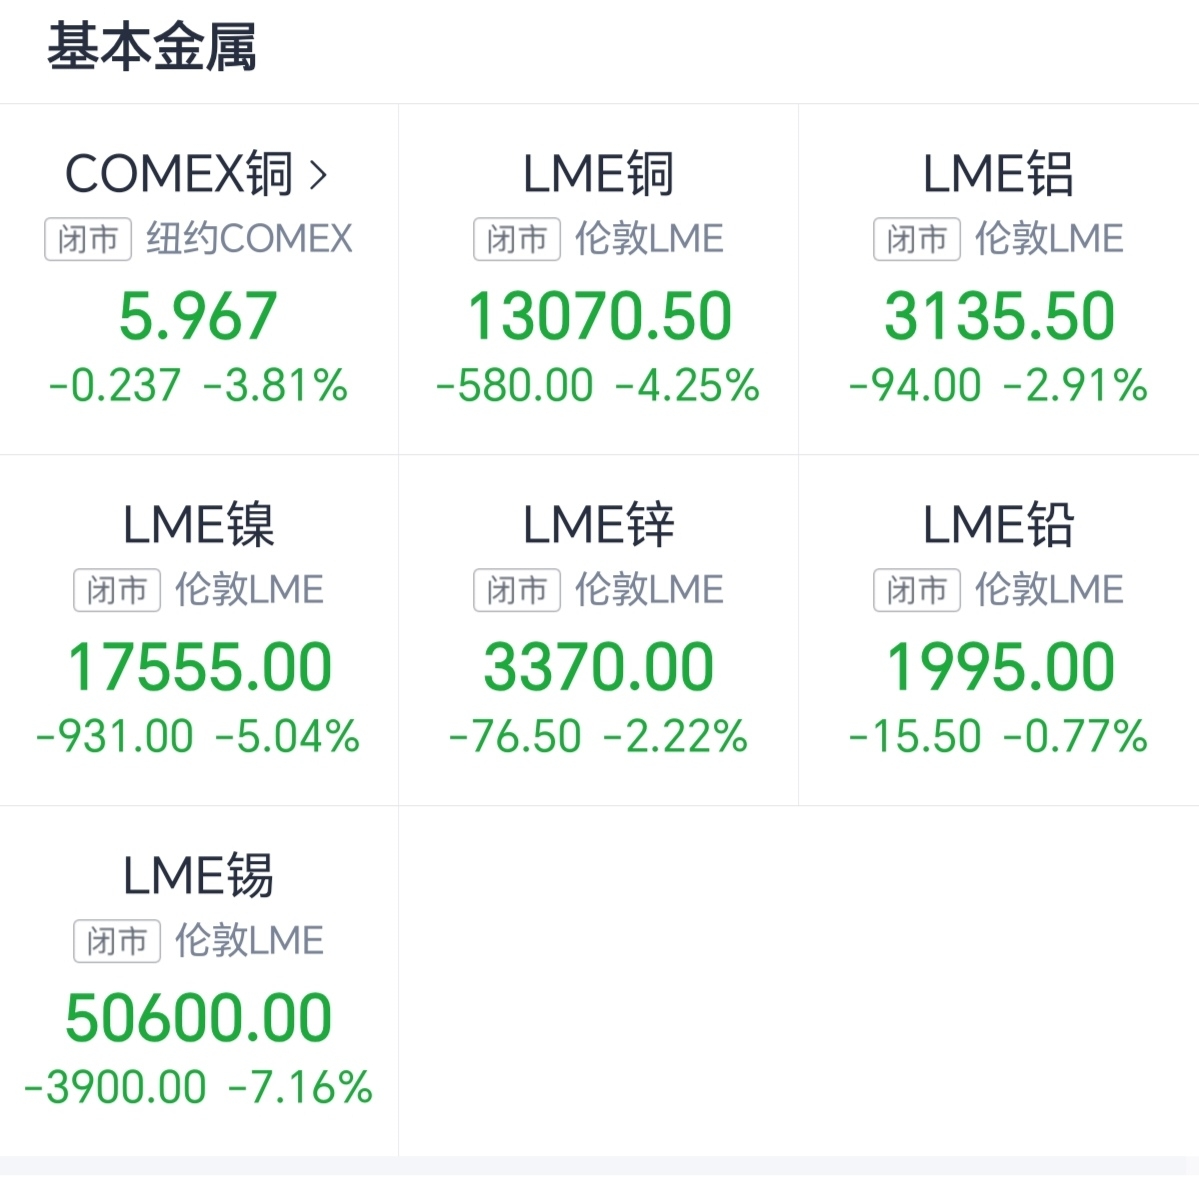
Task: Open the LME铜 quote card title
Action: point(598,174)
